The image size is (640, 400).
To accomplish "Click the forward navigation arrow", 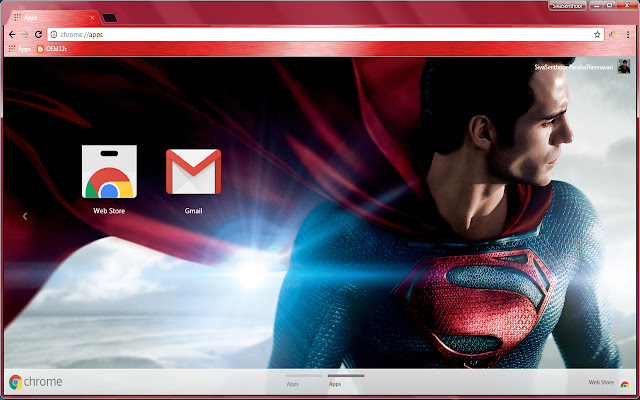I will point(25,35).
